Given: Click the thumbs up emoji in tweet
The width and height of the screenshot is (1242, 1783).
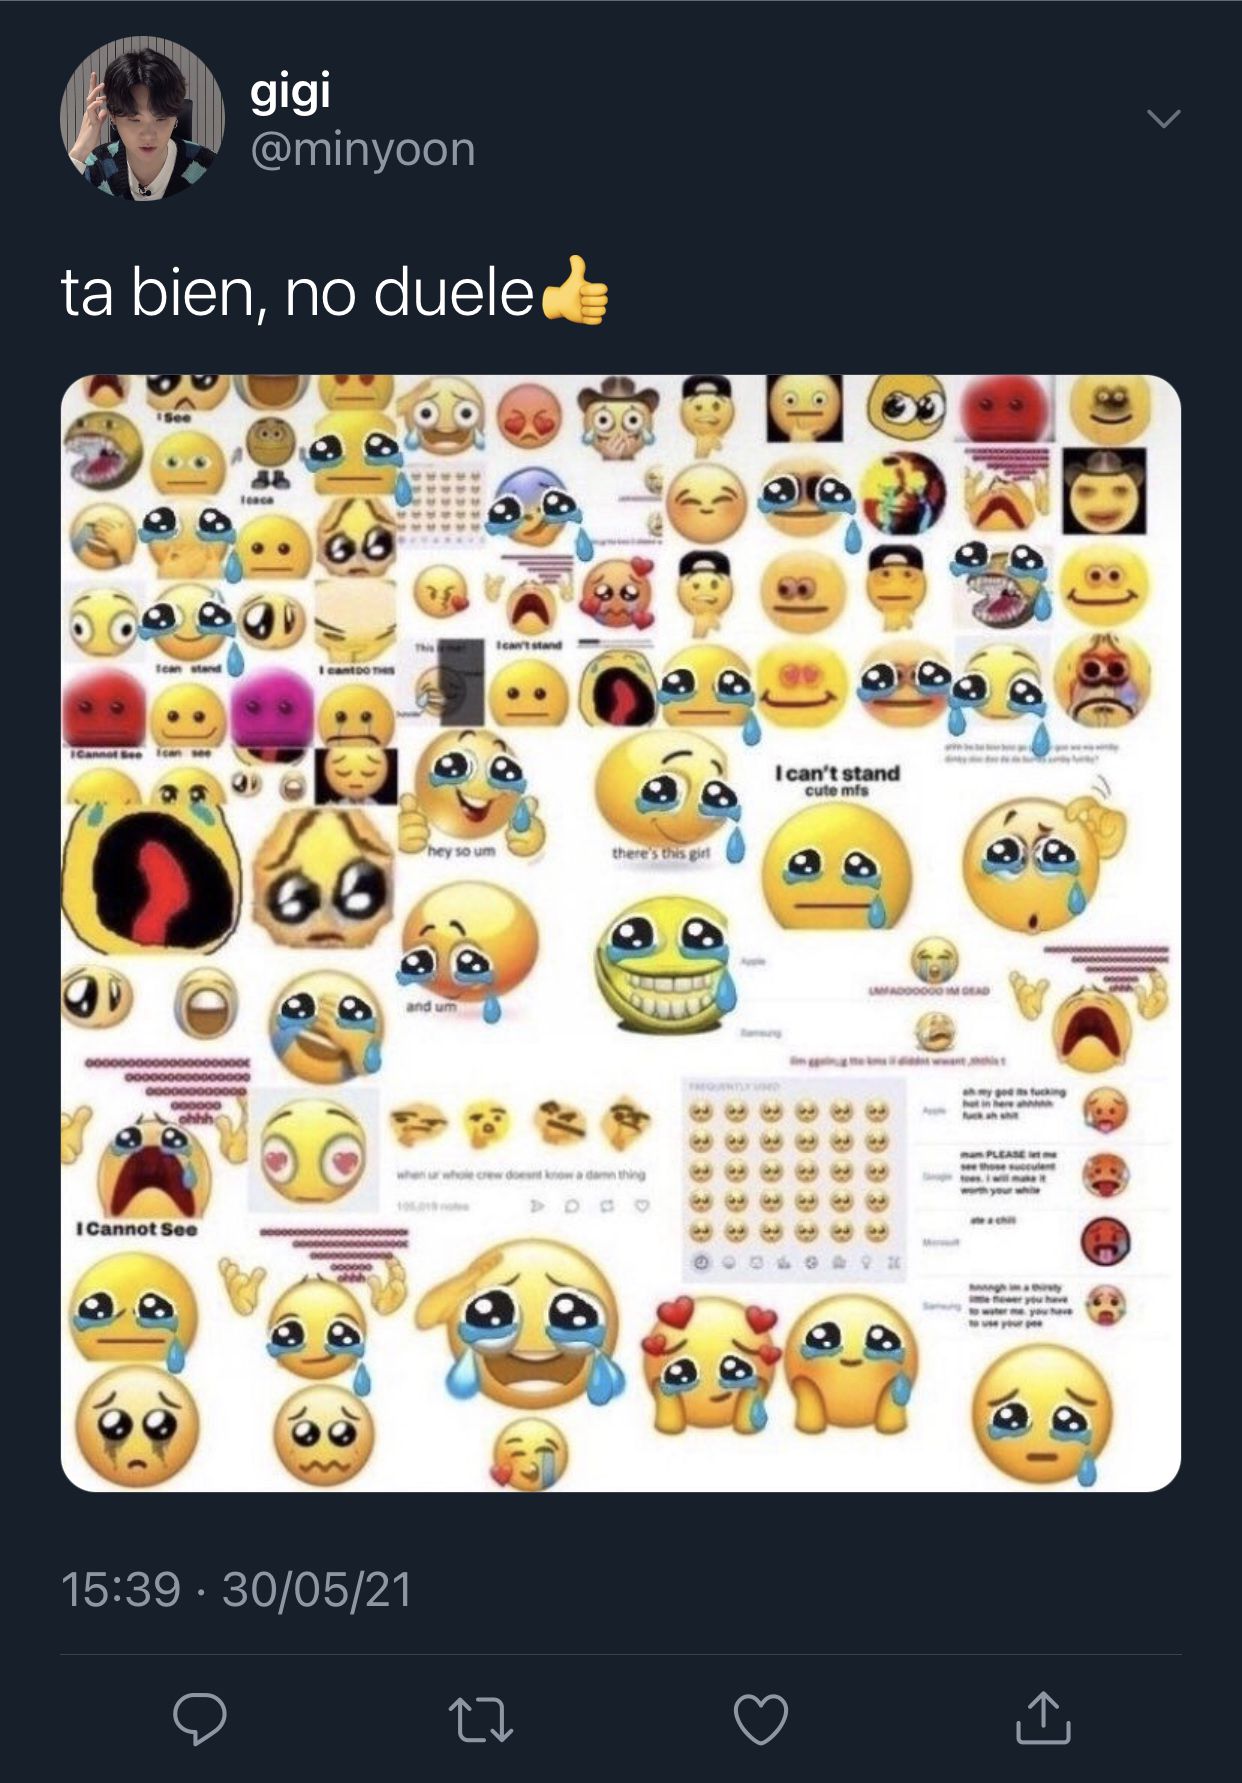Looking at the screenshot, I should point(574,291).
